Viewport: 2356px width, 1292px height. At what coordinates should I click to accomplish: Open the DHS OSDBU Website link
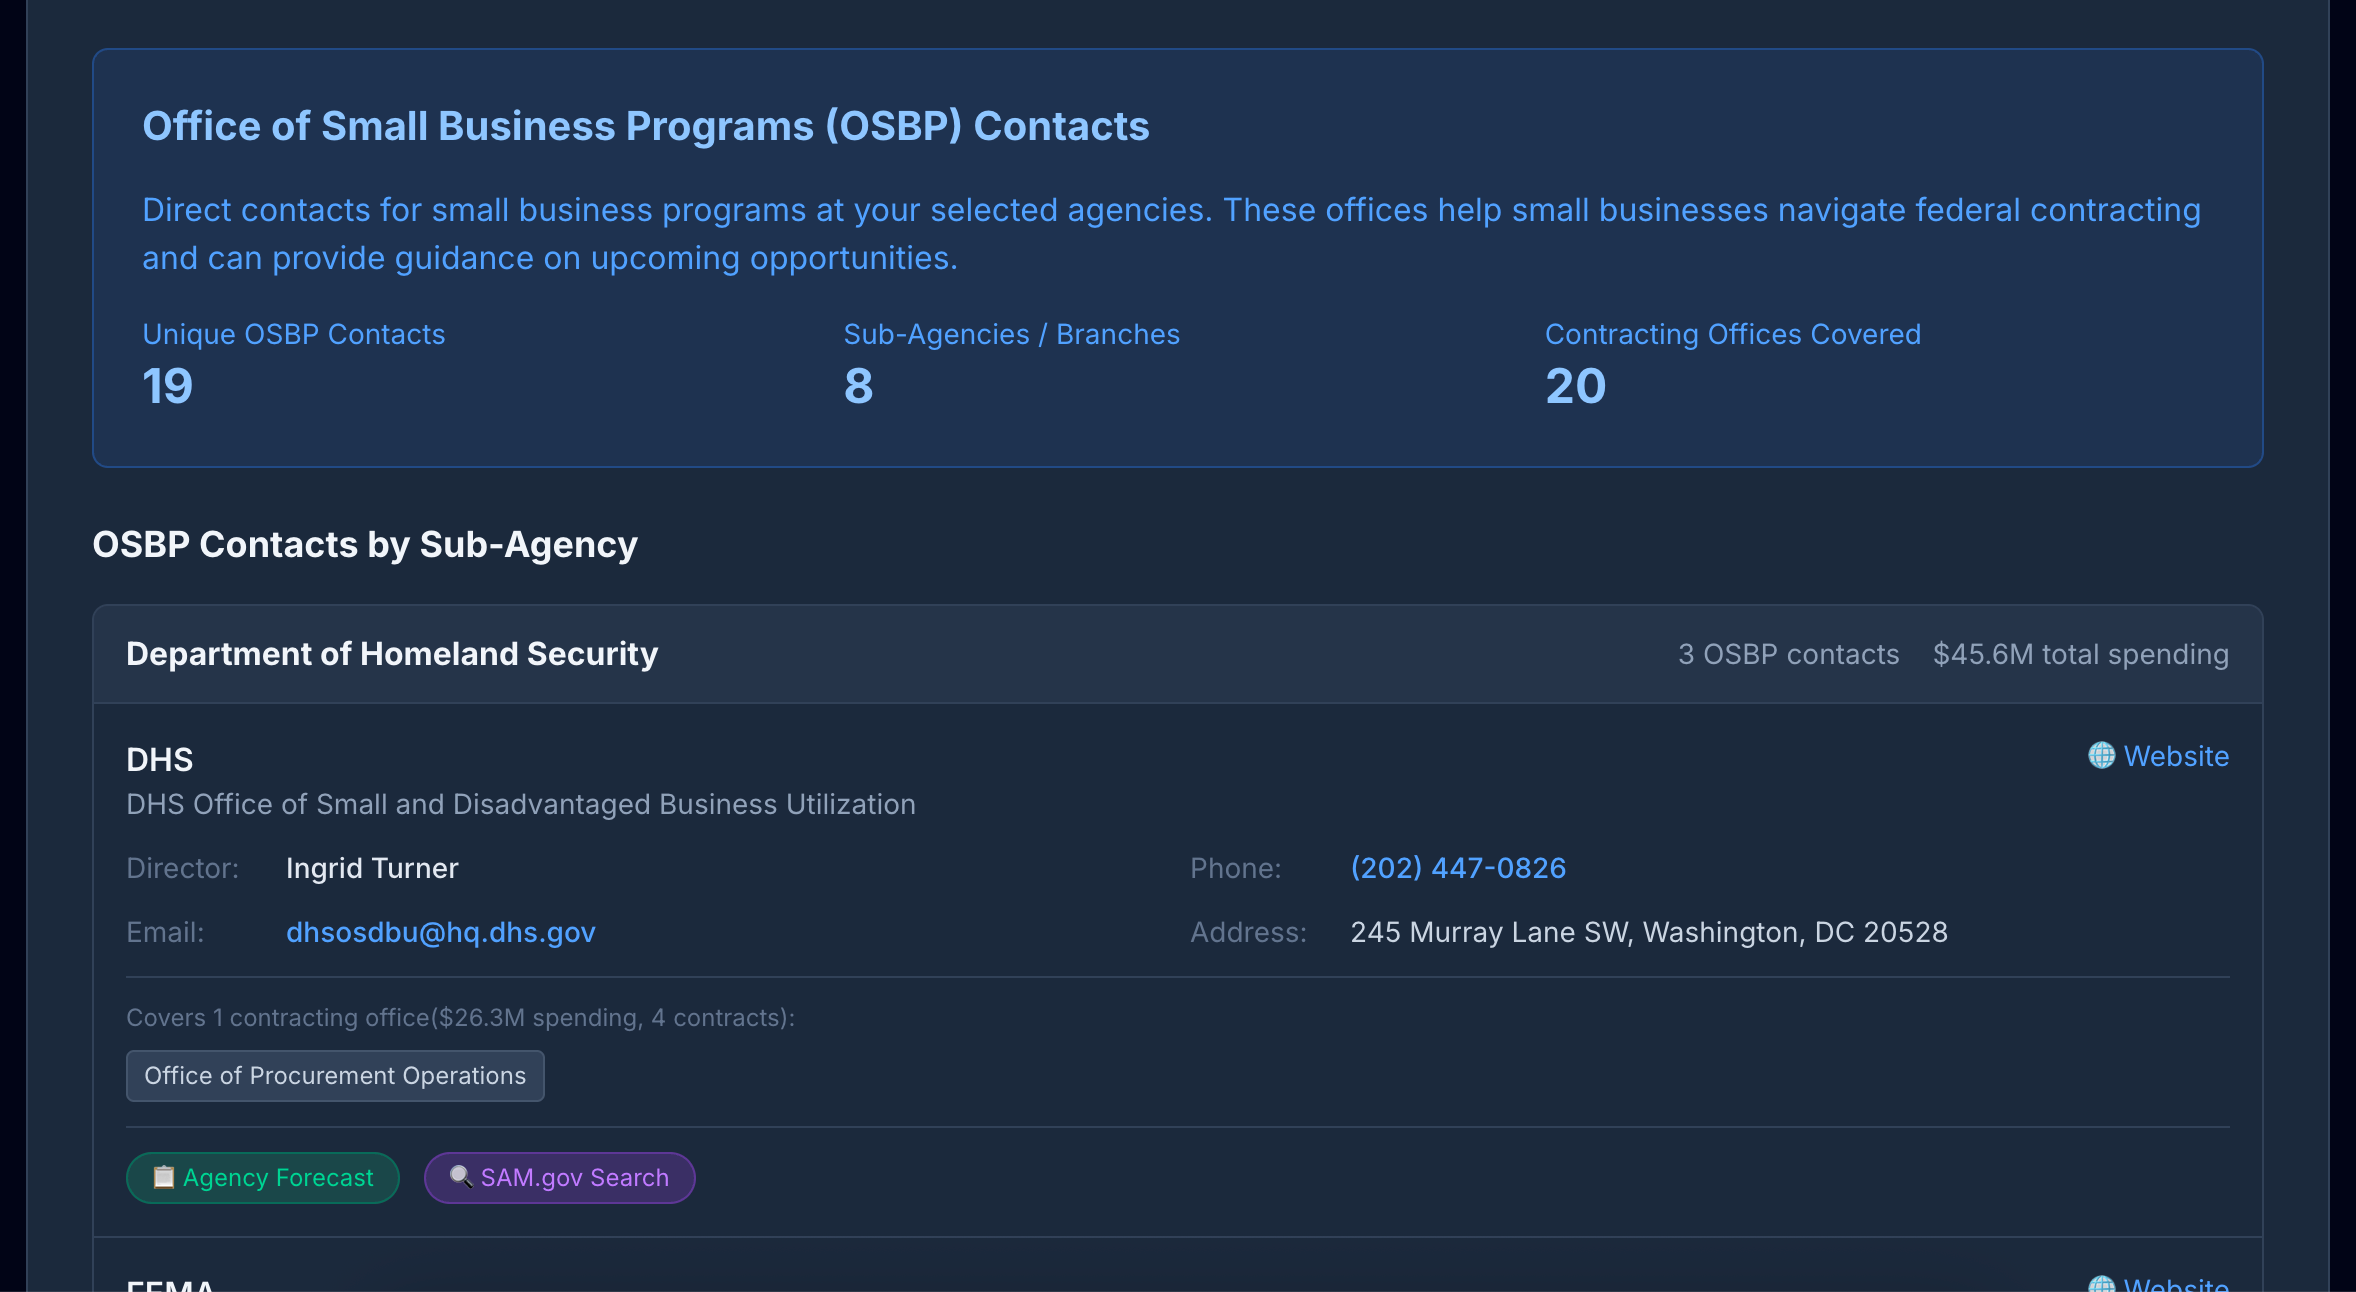pos(2177,756)
